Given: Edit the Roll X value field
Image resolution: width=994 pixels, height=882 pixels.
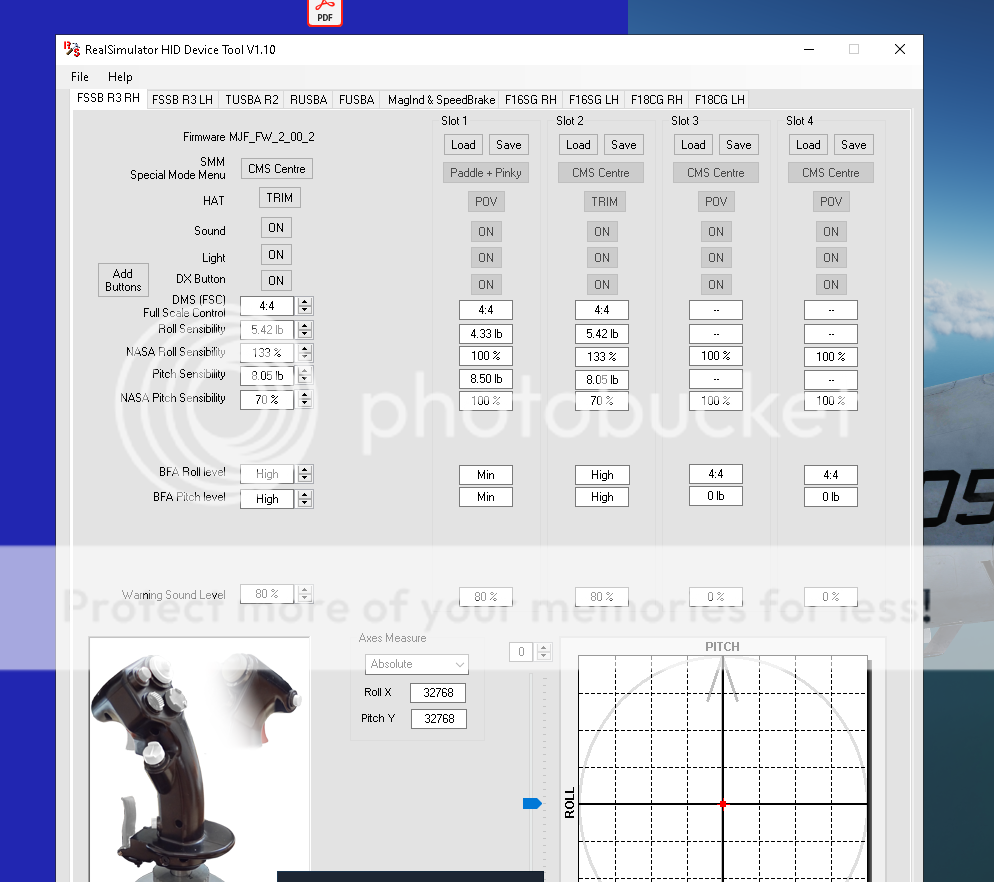Looking at the screenshot, I should [x=438, y=692].
